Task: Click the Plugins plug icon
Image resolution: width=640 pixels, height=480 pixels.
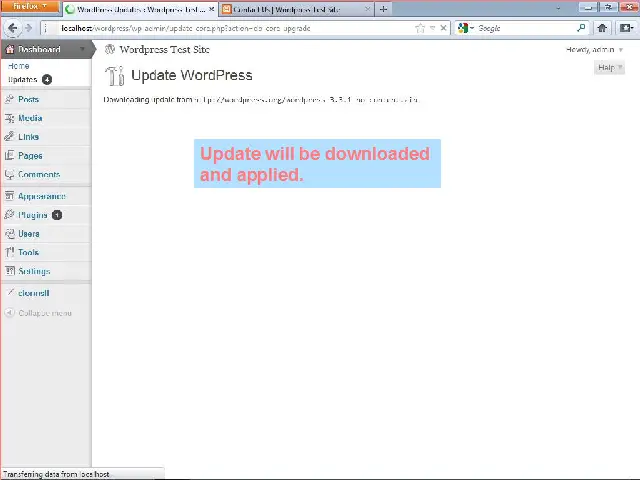Action: click(9, 215)
